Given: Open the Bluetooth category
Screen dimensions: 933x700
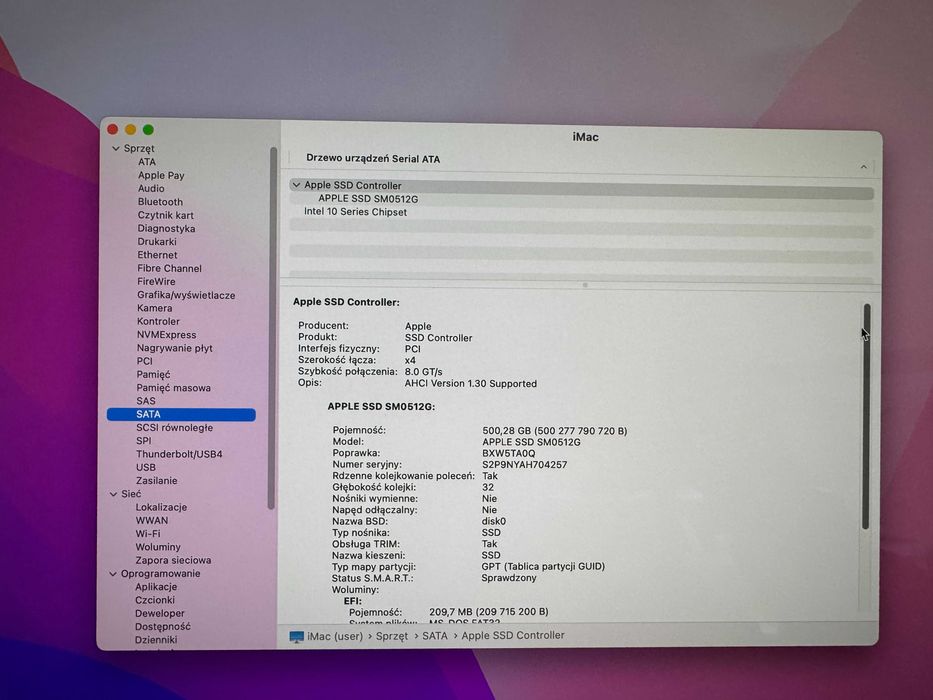Looking at the screenshot, I should [160, 202].
